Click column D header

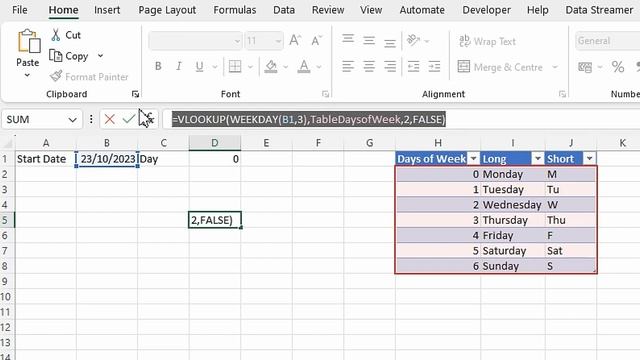[x=215, y=143]
